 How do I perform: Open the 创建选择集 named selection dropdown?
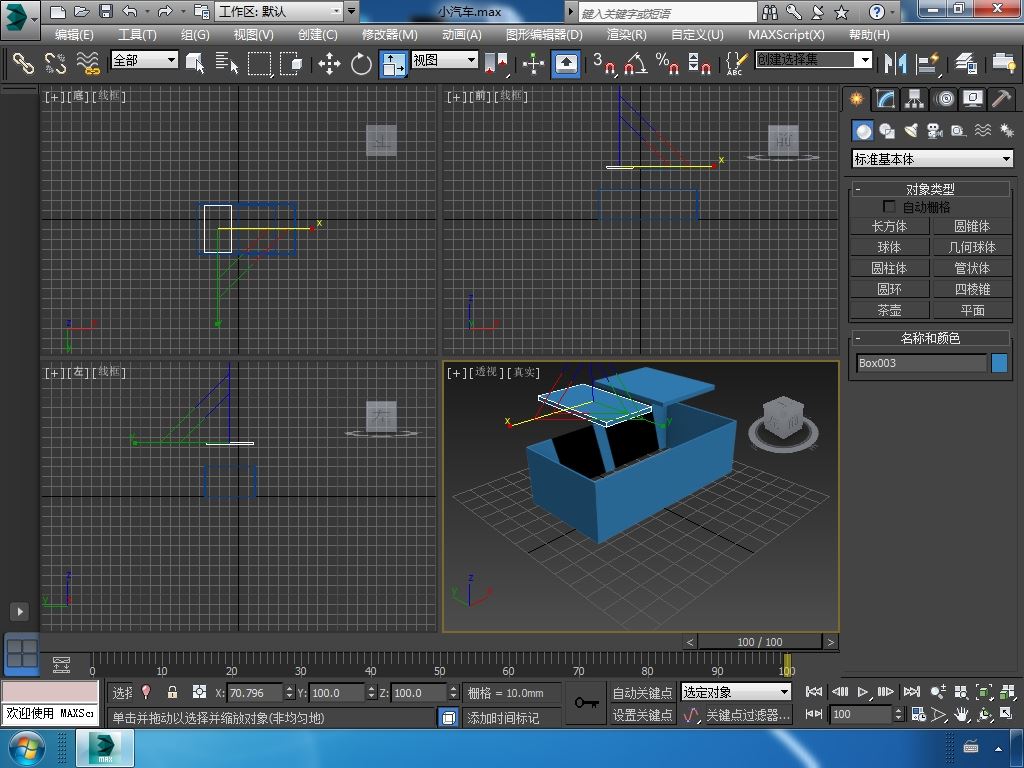tap(814, 60)
